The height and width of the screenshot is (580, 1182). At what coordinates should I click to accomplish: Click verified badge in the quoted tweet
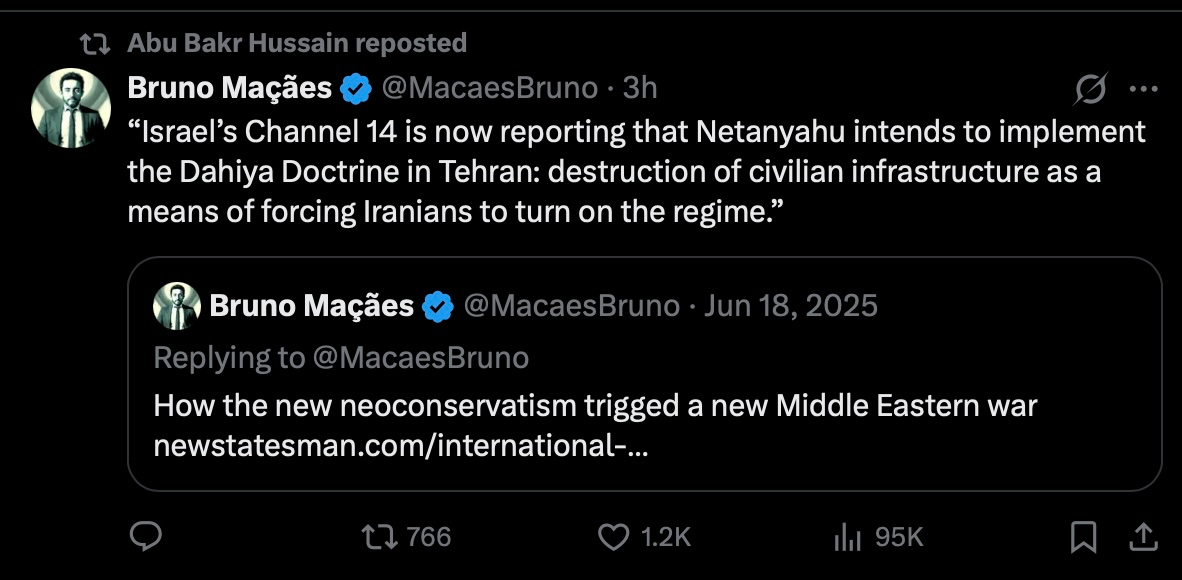point(438,306)
